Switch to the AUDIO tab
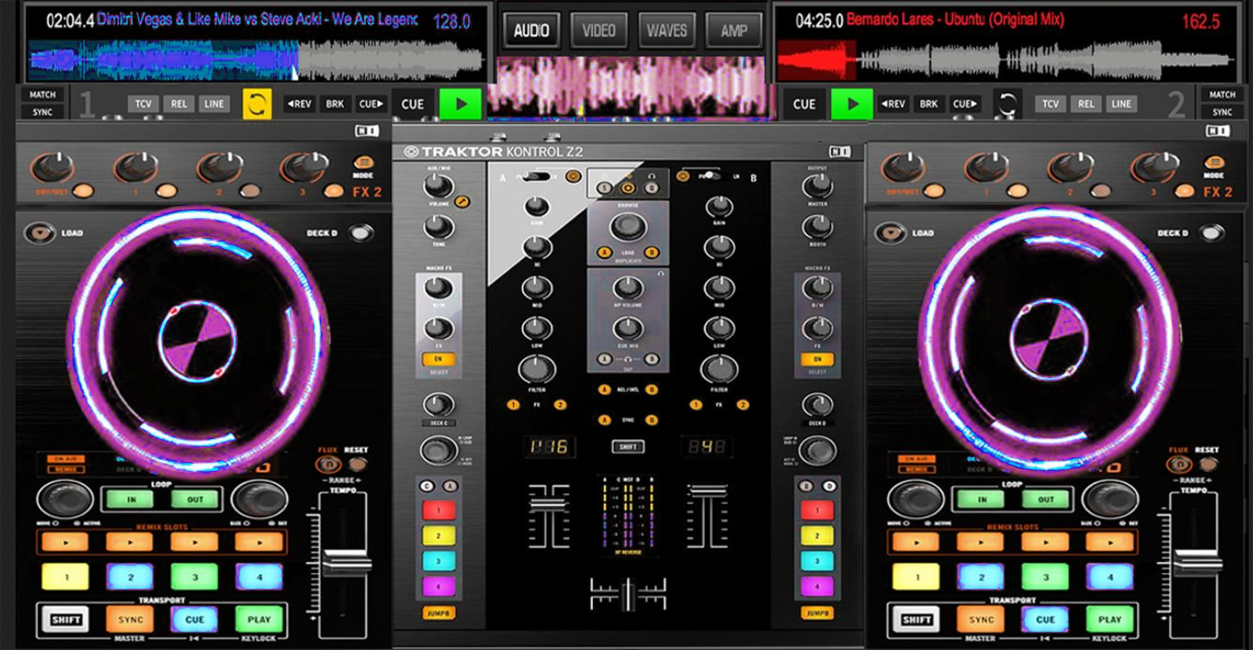This screenshot has height=650, width=1253. point(531,30)
